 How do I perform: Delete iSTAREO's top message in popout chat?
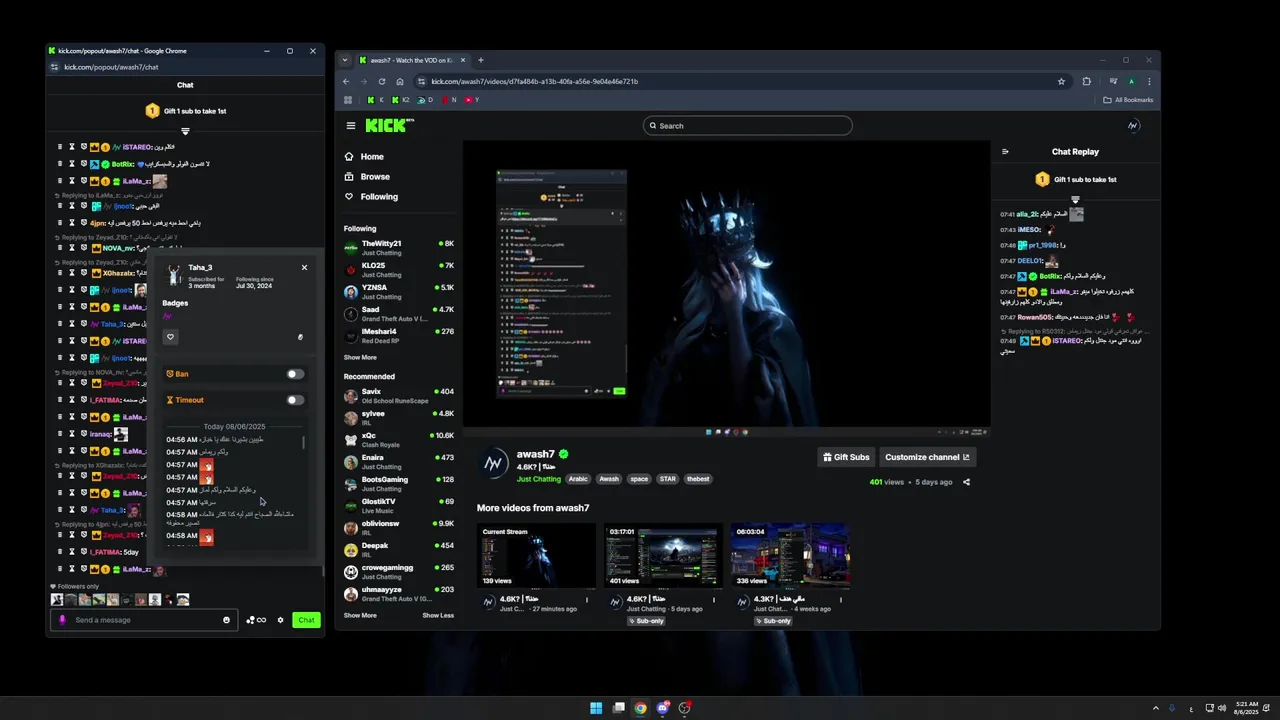tap(60, 147)
